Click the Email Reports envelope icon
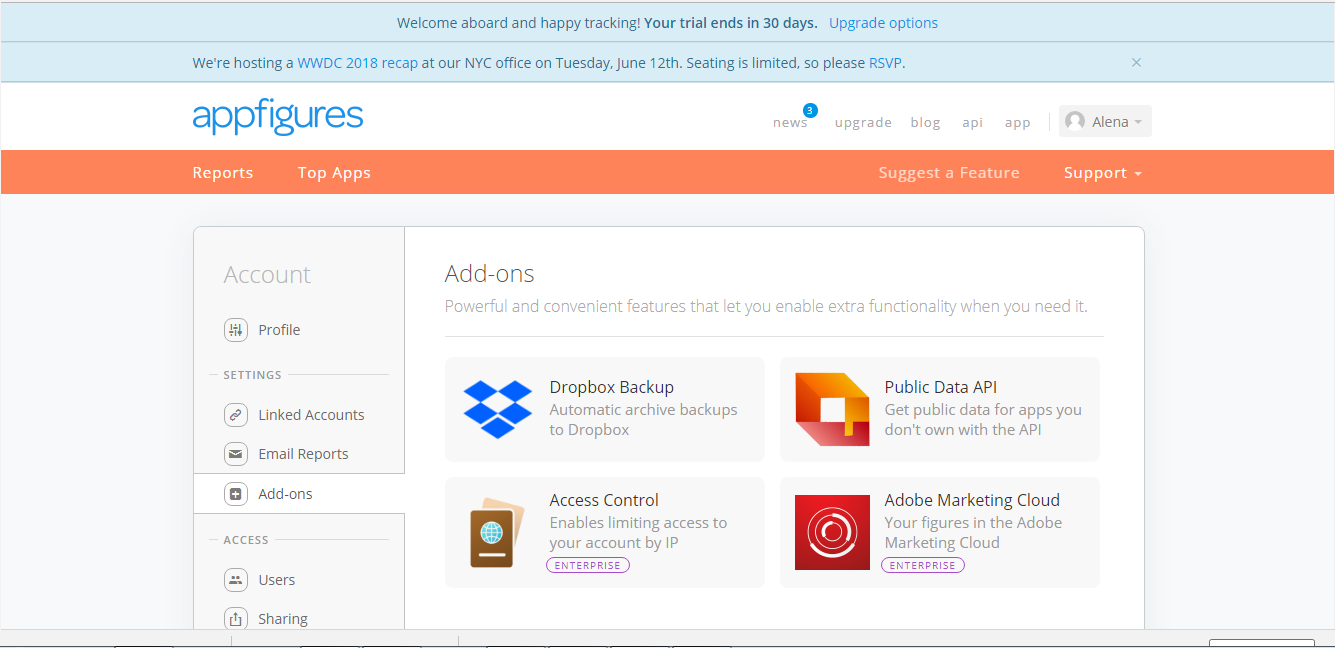This screenshot has height=648, width=1335. 235,453
